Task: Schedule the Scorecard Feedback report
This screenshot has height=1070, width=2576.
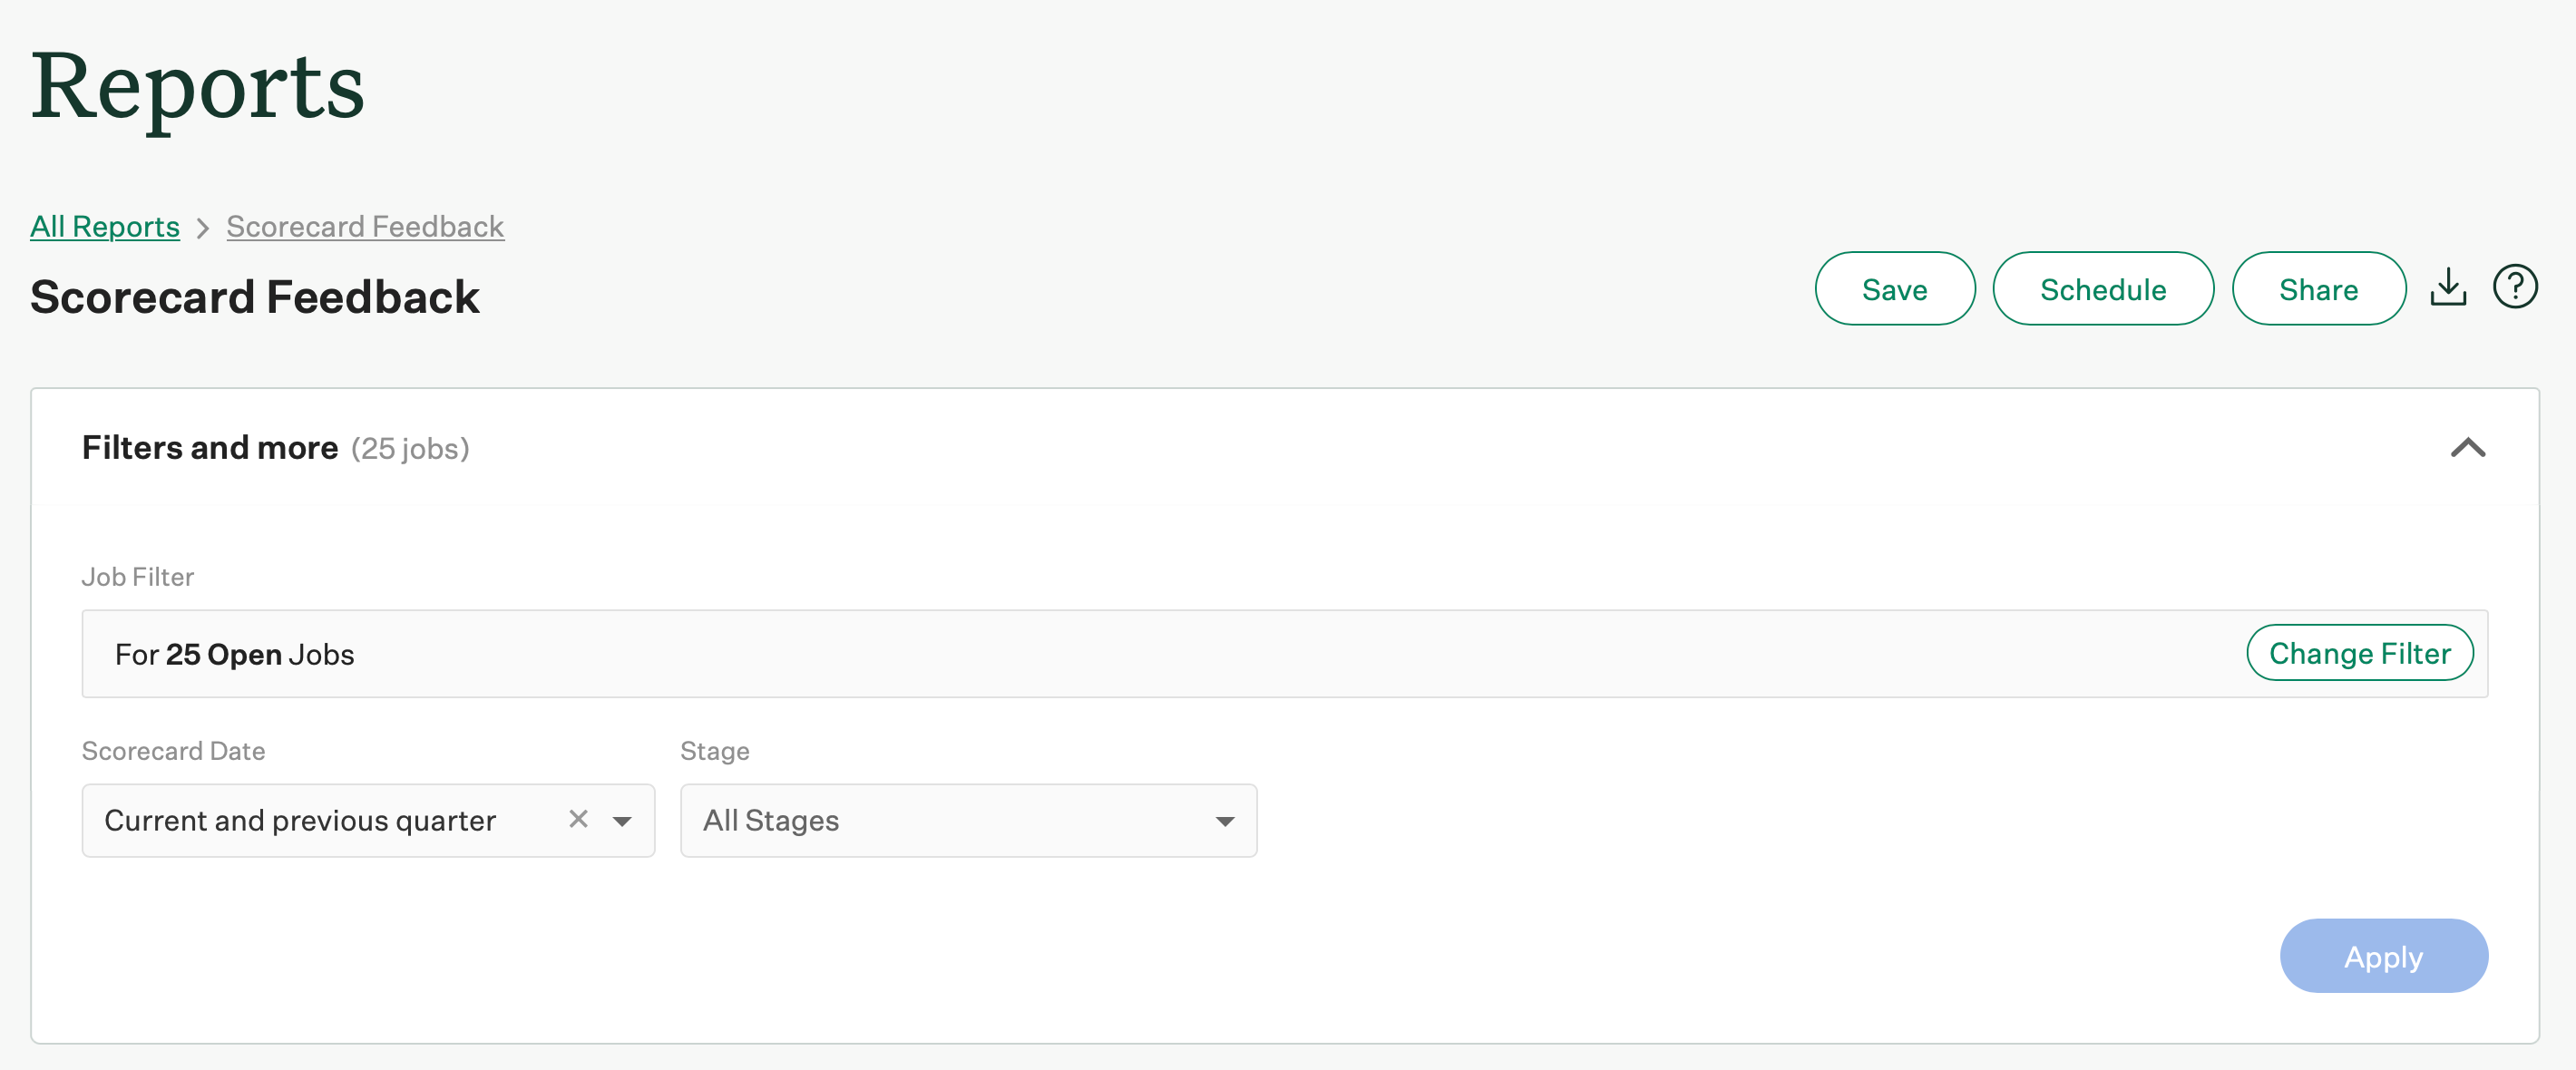Action: click(x=2103, y=288)
